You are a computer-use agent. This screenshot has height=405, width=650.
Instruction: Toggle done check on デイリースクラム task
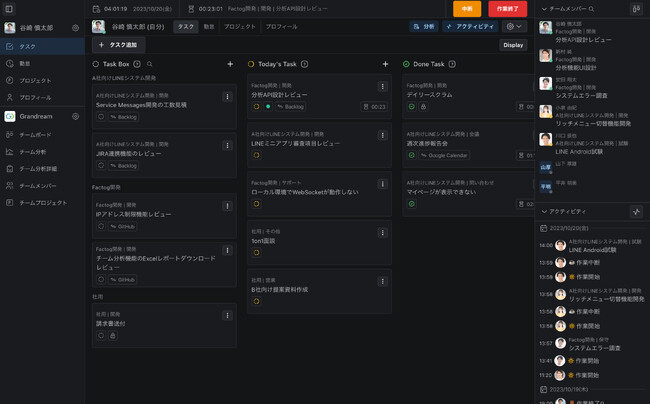point(411,106)
